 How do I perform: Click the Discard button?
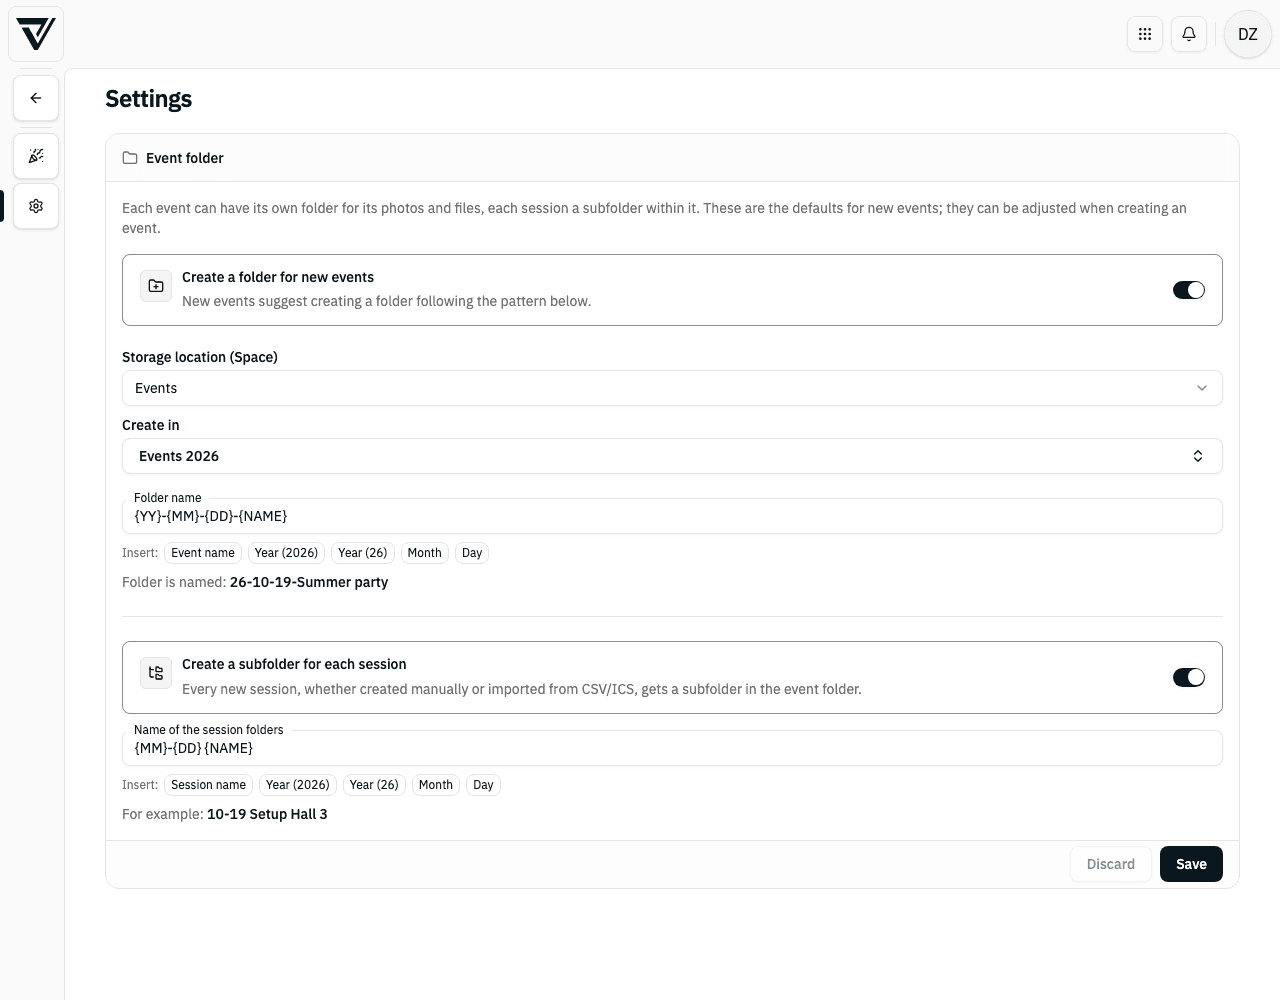(1111, 864)
